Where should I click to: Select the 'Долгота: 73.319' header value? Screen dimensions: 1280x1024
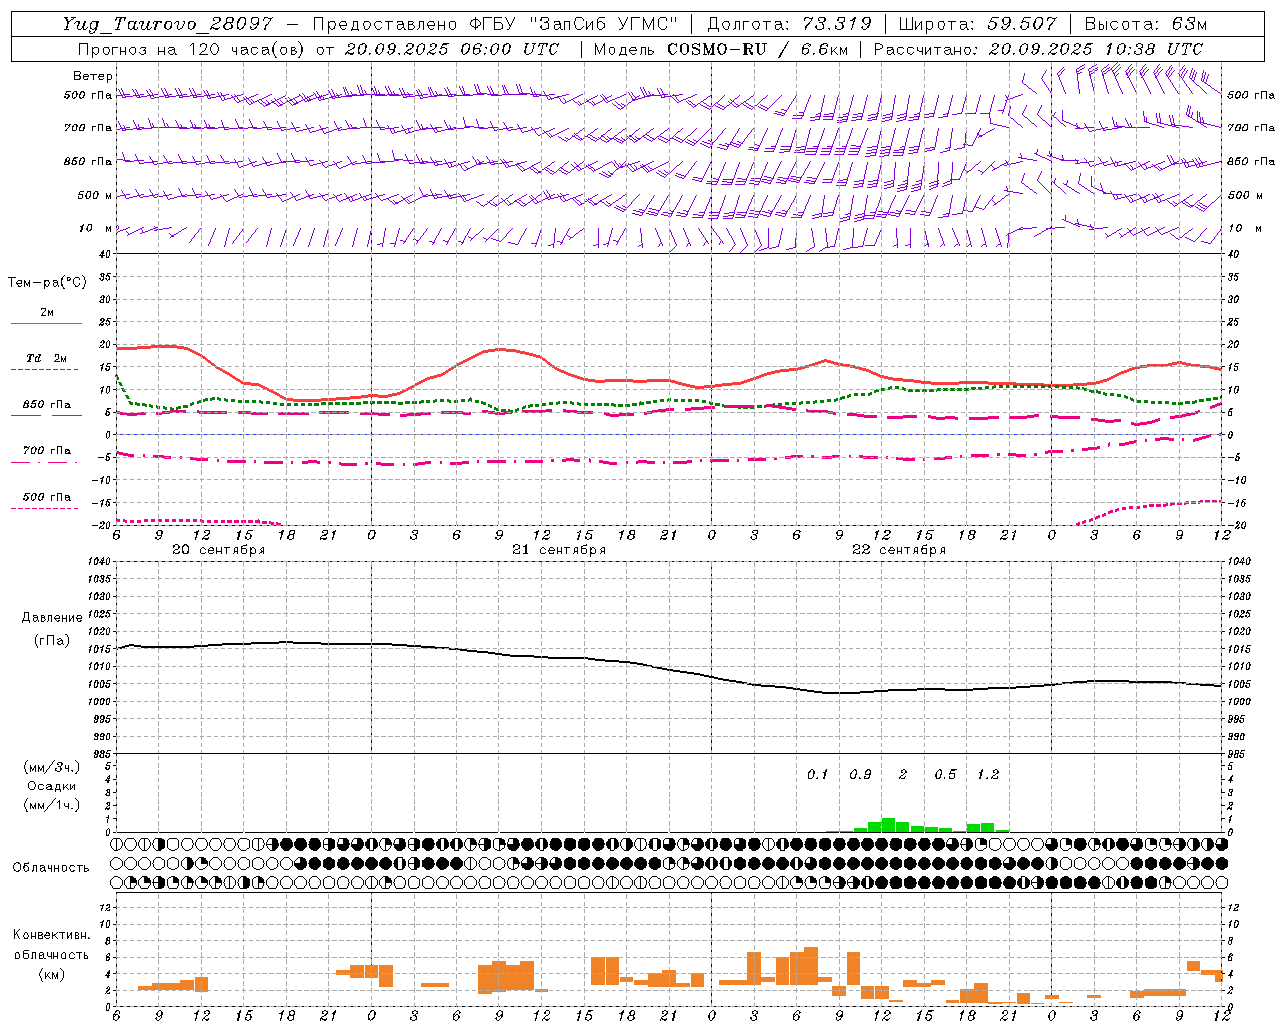(x=789, y=25)
